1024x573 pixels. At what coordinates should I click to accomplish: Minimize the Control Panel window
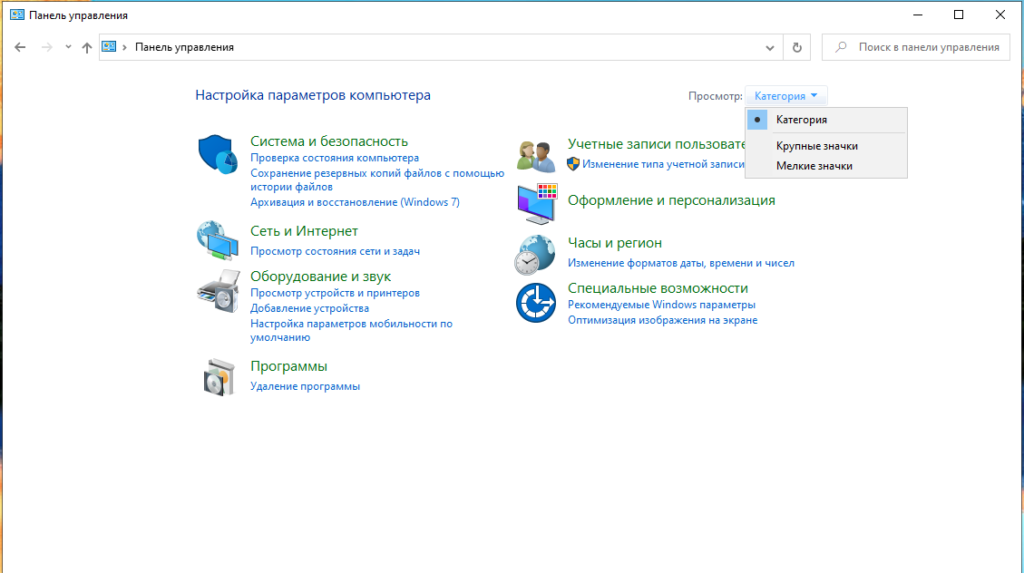[x=918, y=15]
